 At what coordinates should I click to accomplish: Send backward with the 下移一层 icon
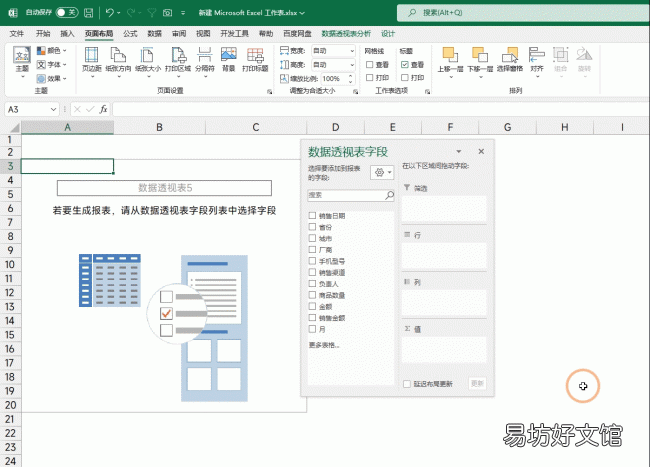click(x=480, y=55)
